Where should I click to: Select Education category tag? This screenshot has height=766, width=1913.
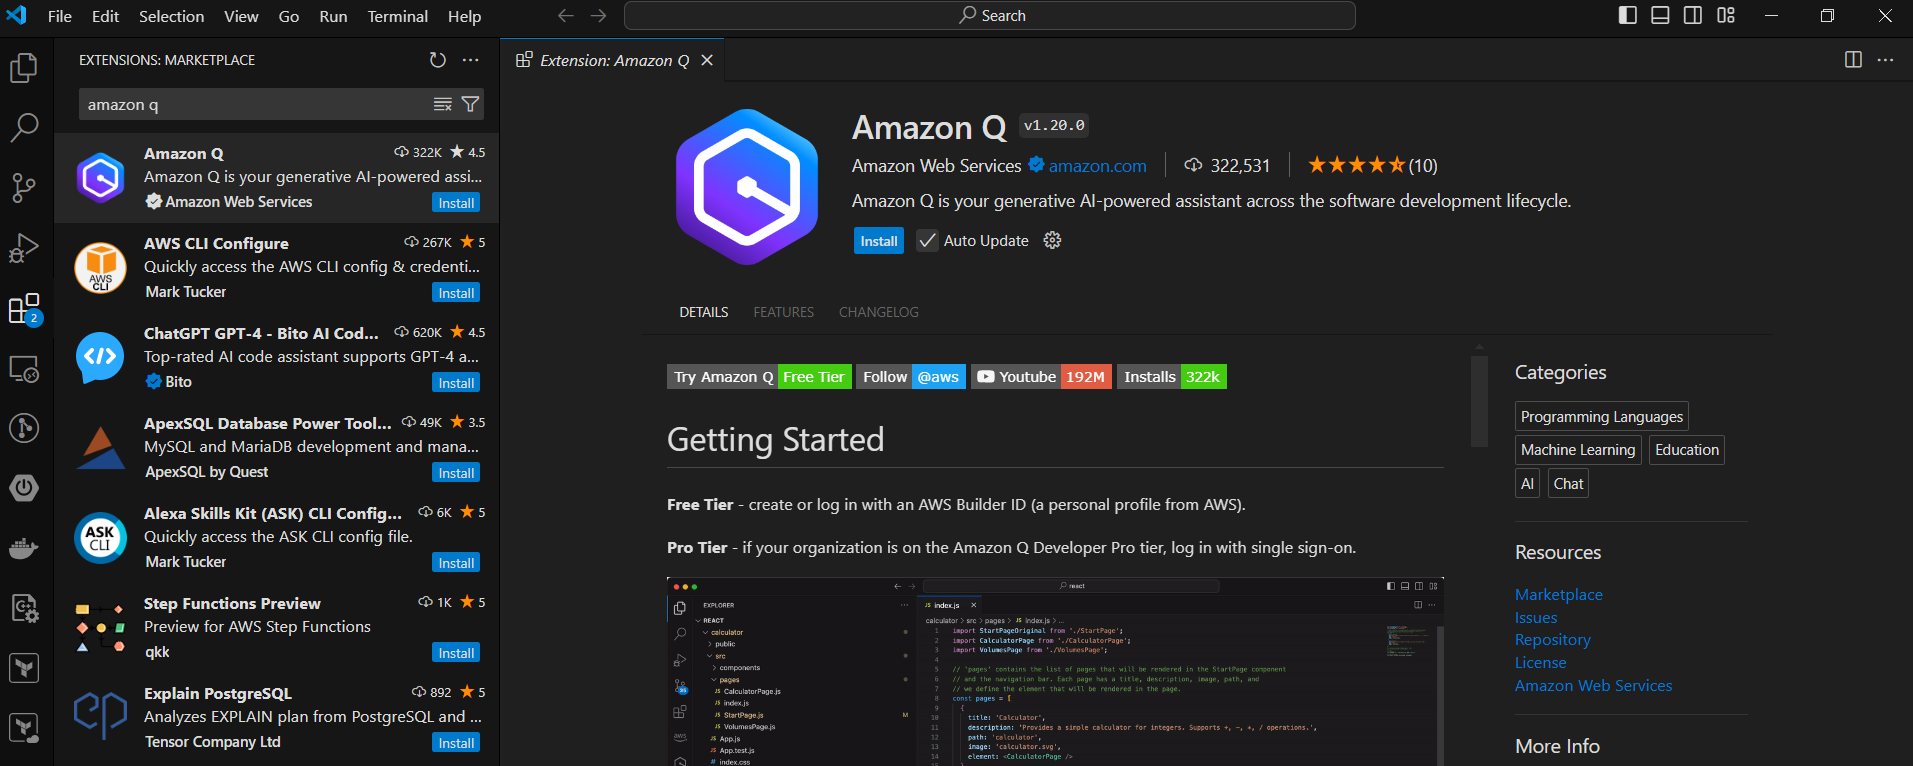1687,450
